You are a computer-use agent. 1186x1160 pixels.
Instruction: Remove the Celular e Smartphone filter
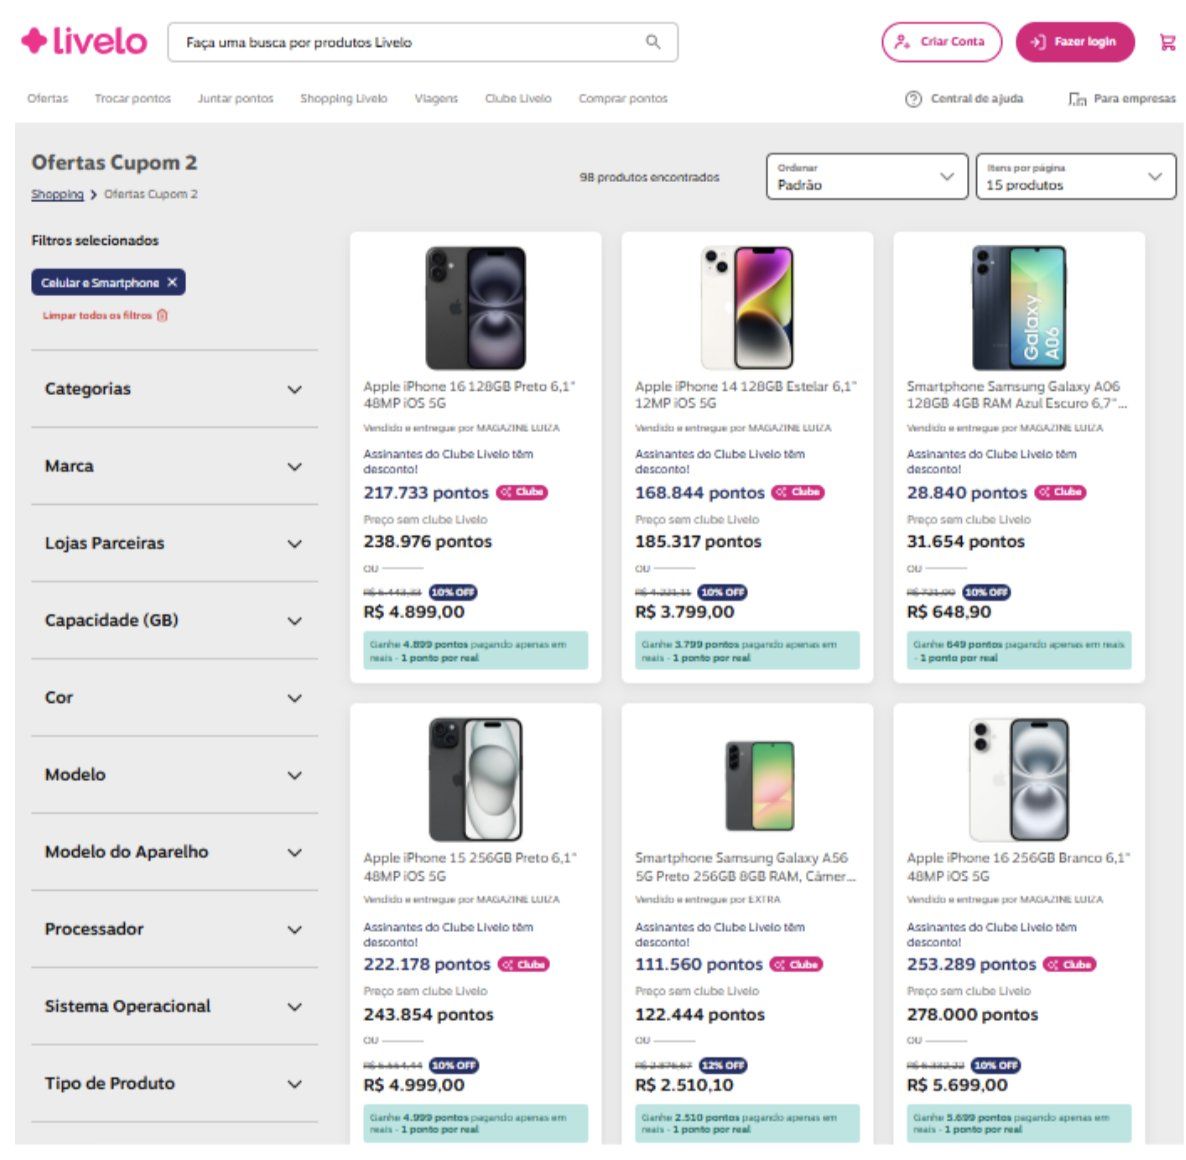[x=172, y=283]
